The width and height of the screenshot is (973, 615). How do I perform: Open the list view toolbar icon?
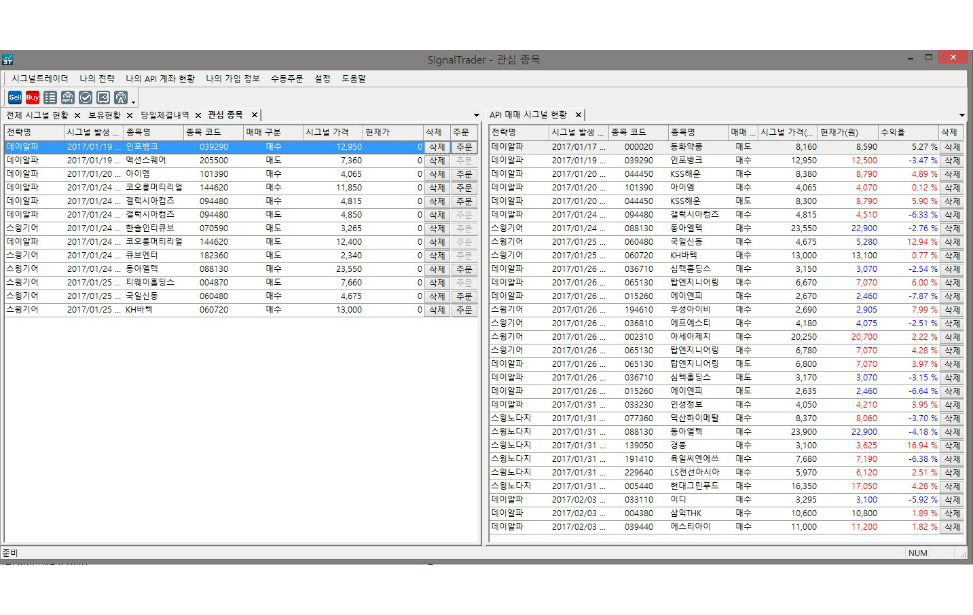click(50, 97)
